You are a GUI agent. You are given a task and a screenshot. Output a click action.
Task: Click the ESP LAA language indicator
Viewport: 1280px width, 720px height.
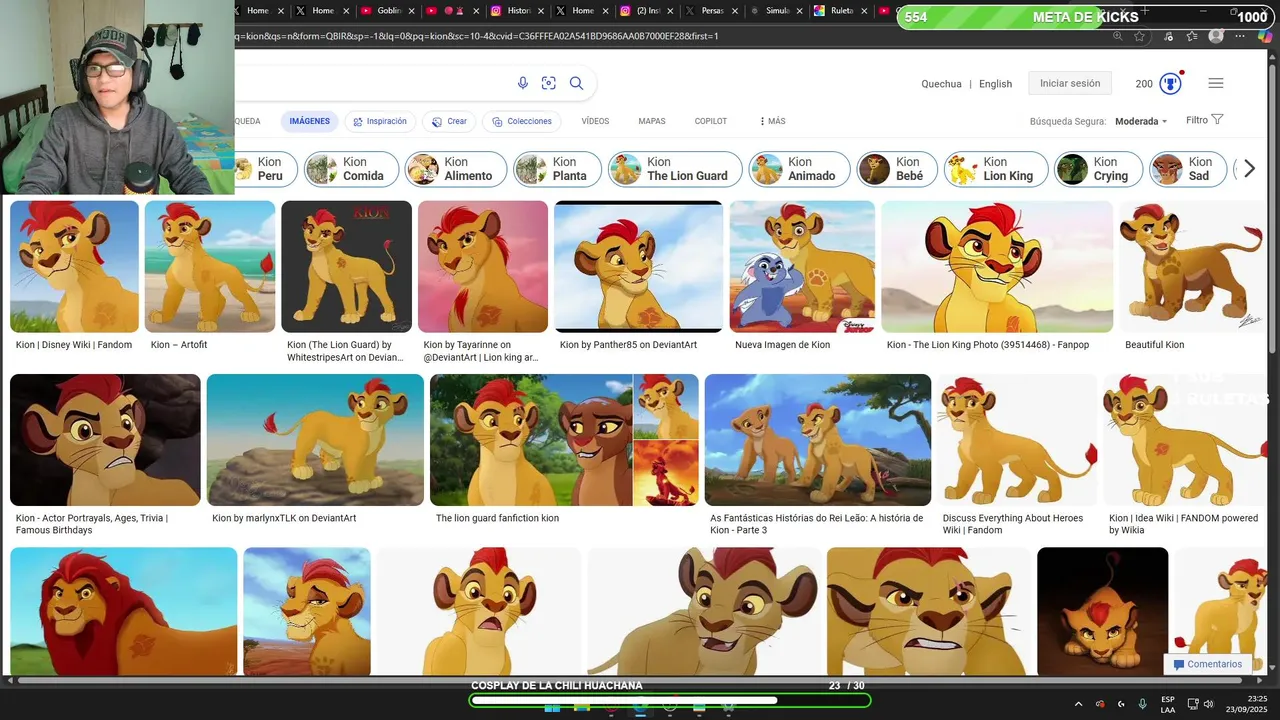(x=1168, y=704)
